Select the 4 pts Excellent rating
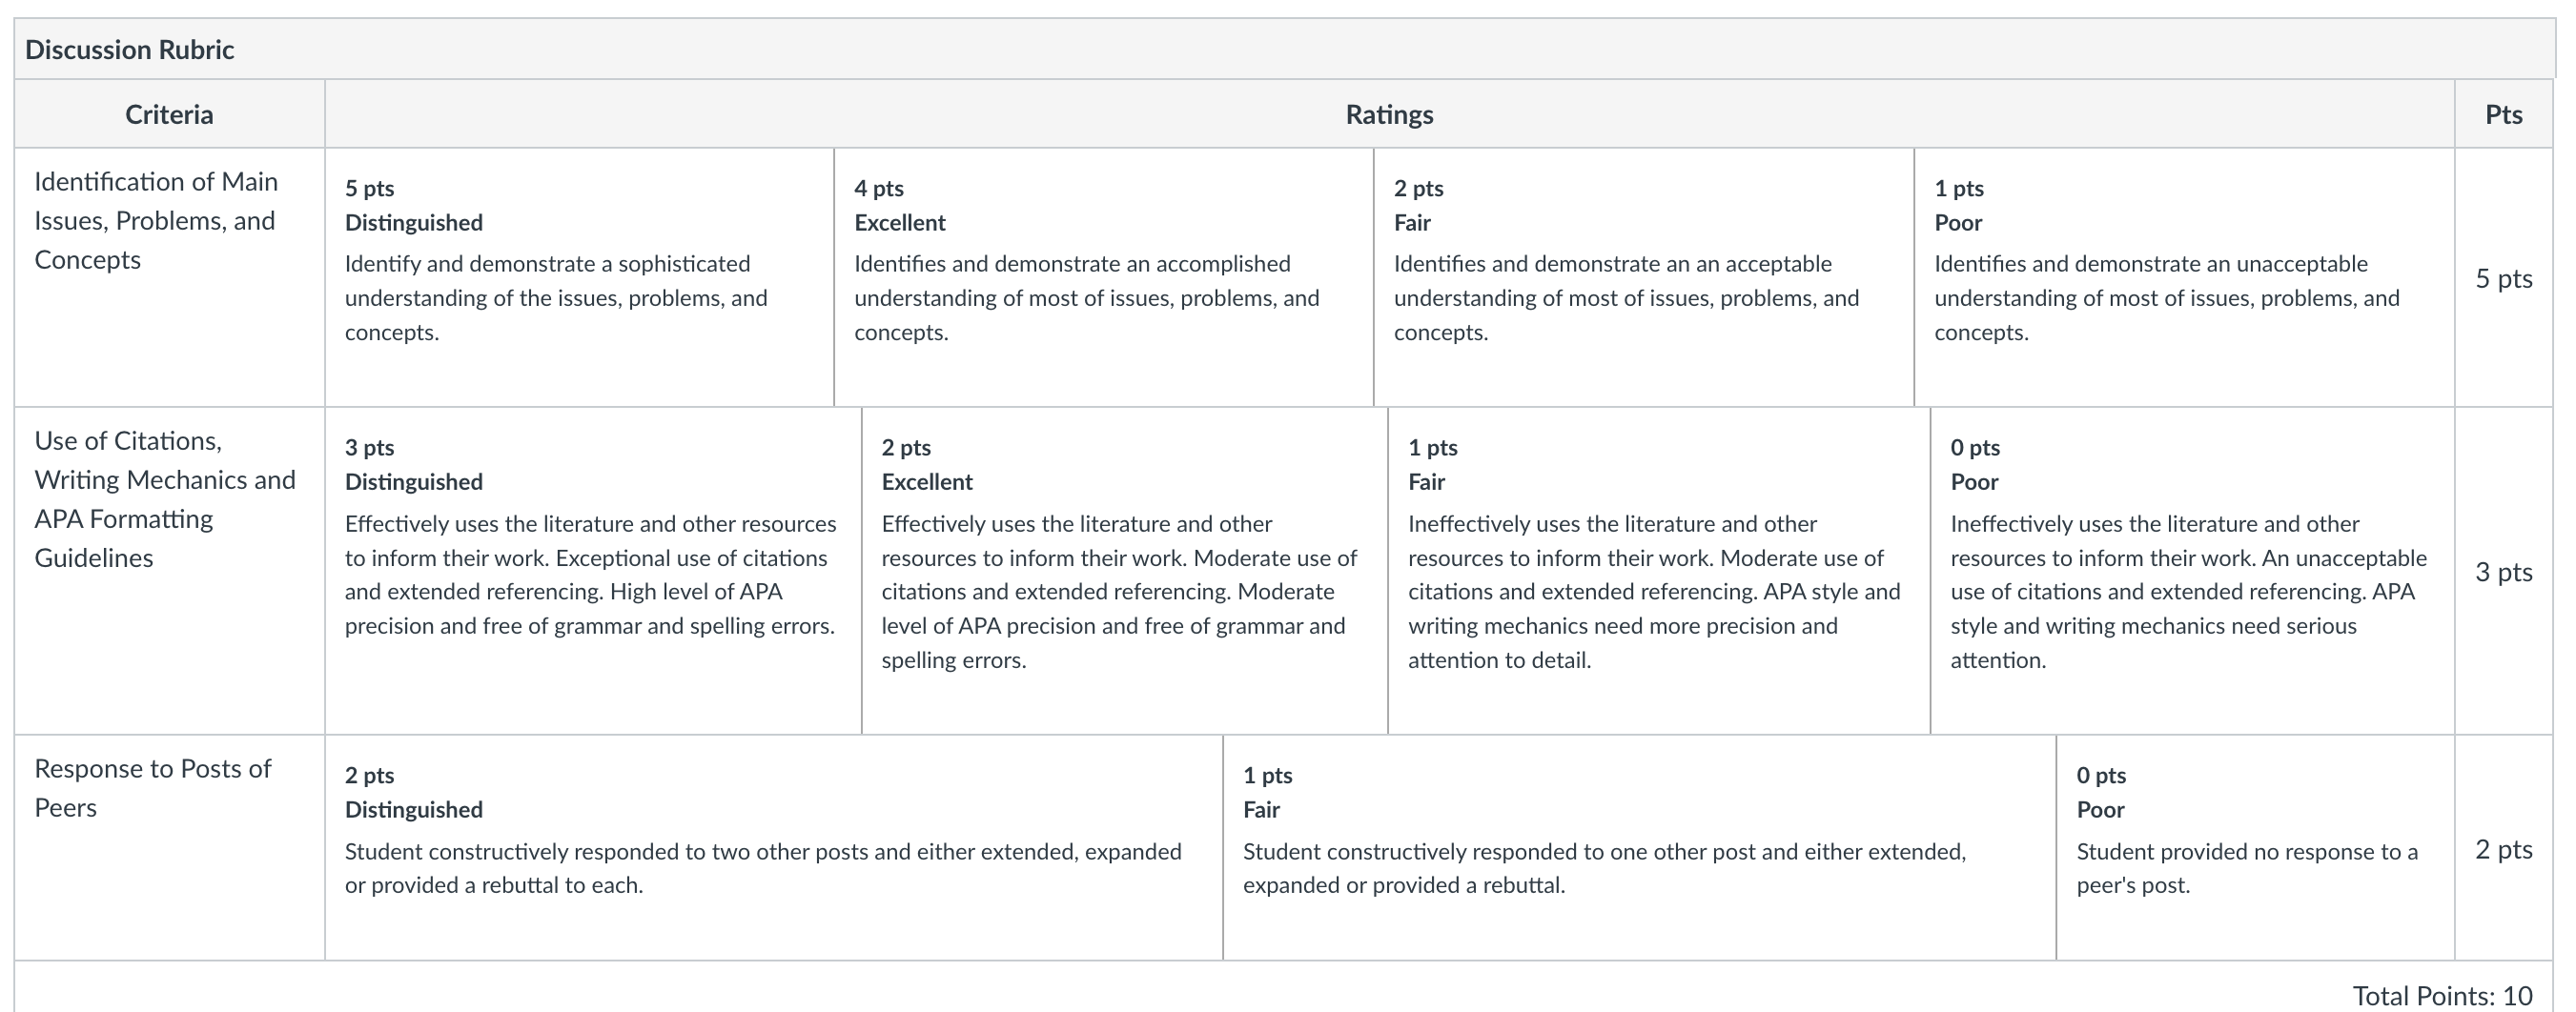This screenshot has width=2576, height=1012. click(1104, 277)
